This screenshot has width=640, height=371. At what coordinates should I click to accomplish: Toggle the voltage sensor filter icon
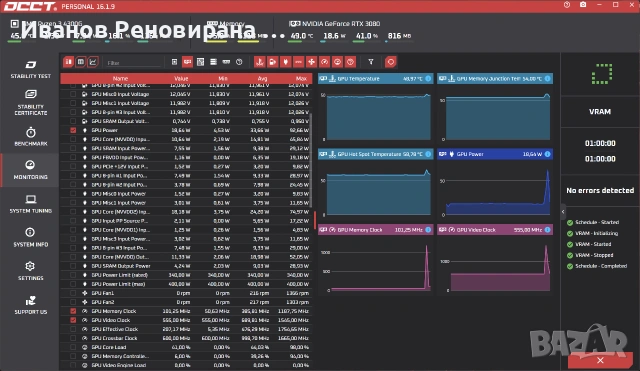pyautogui.click(x=273, y=62)
